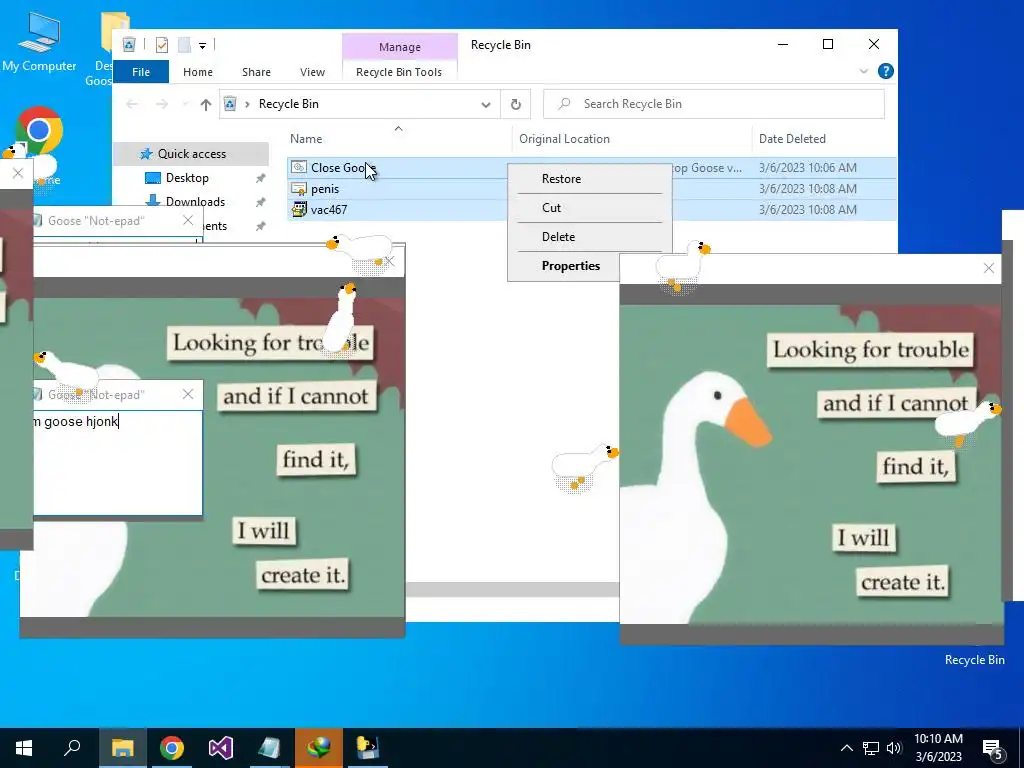Open Visual Studio from taskbar

click(221, 748)
